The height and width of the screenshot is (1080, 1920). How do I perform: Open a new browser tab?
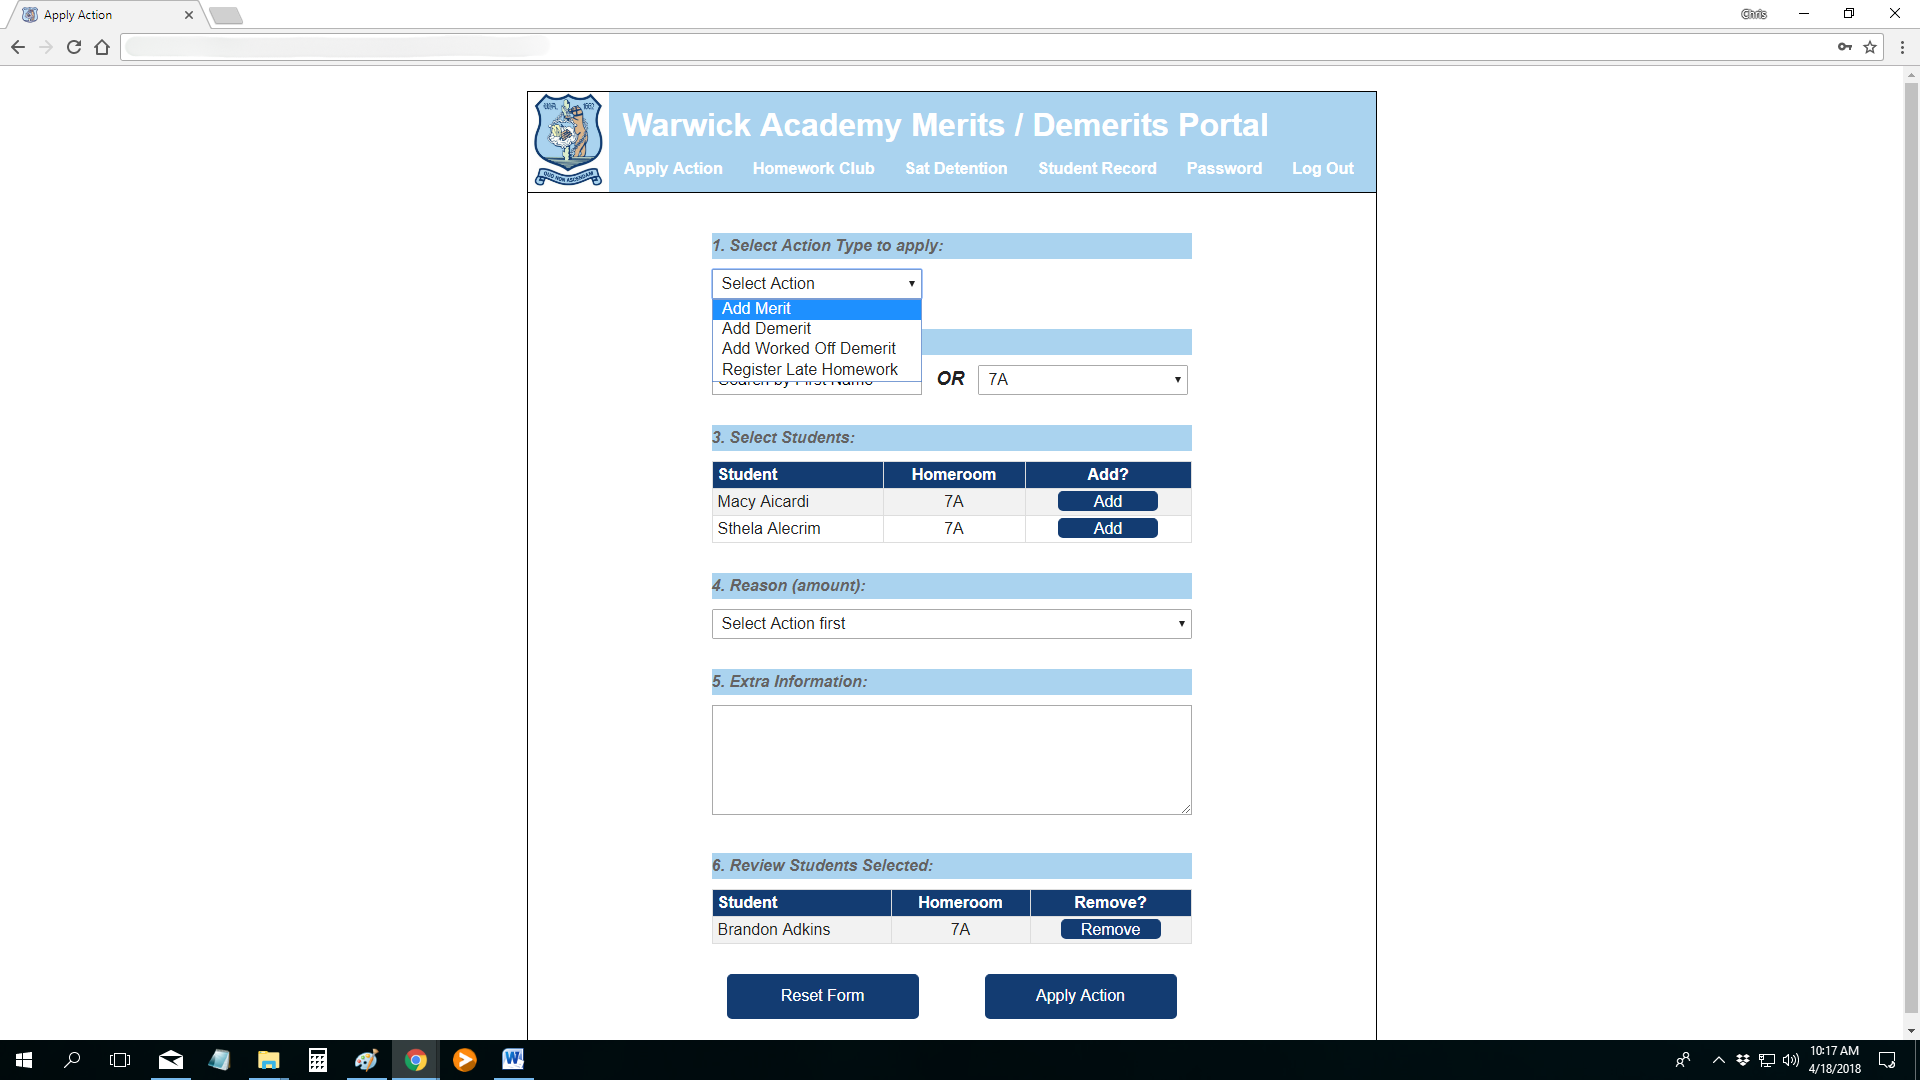226,15
